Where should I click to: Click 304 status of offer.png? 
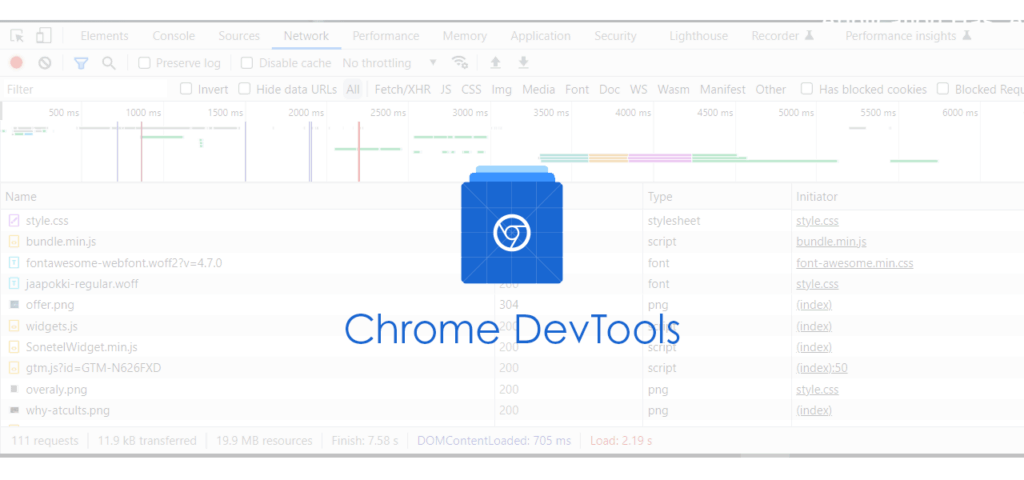[509, 304]
